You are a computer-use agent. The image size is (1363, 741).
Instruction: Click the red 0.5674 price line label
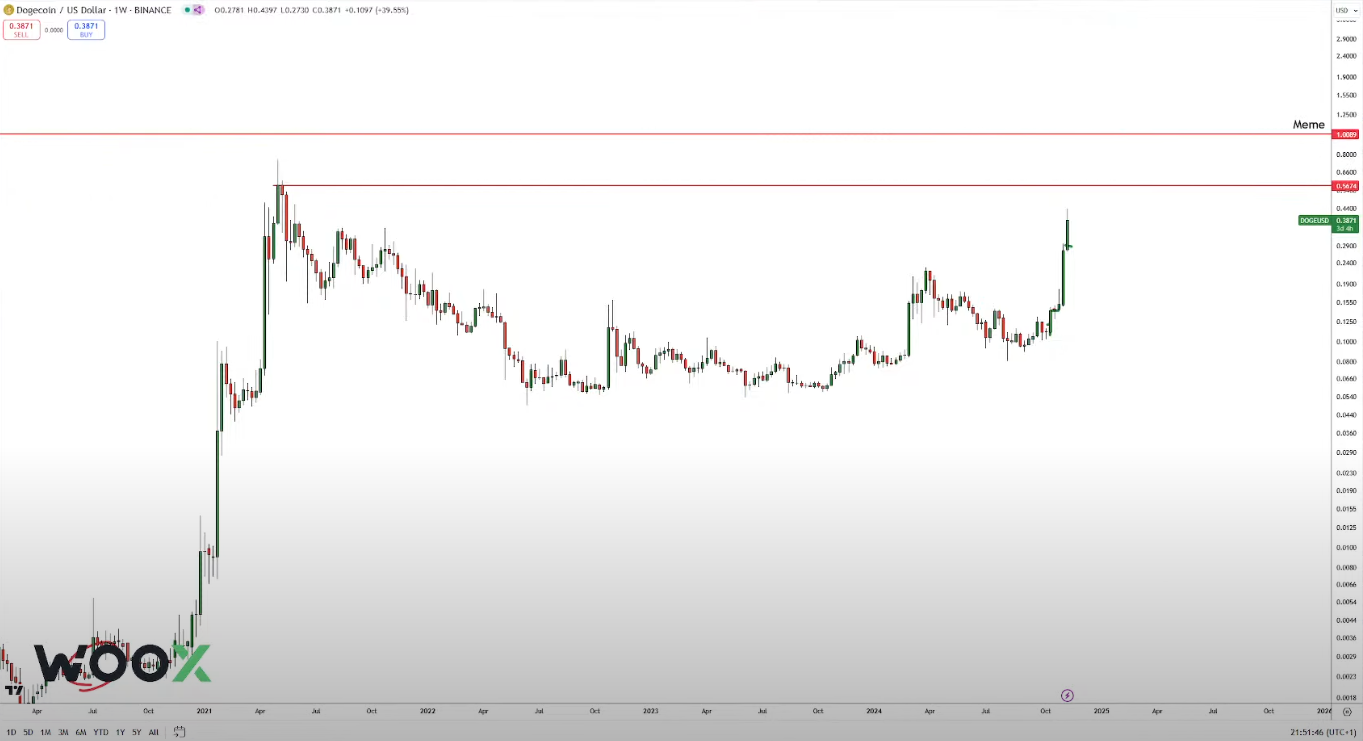[x=1346, y=186]
